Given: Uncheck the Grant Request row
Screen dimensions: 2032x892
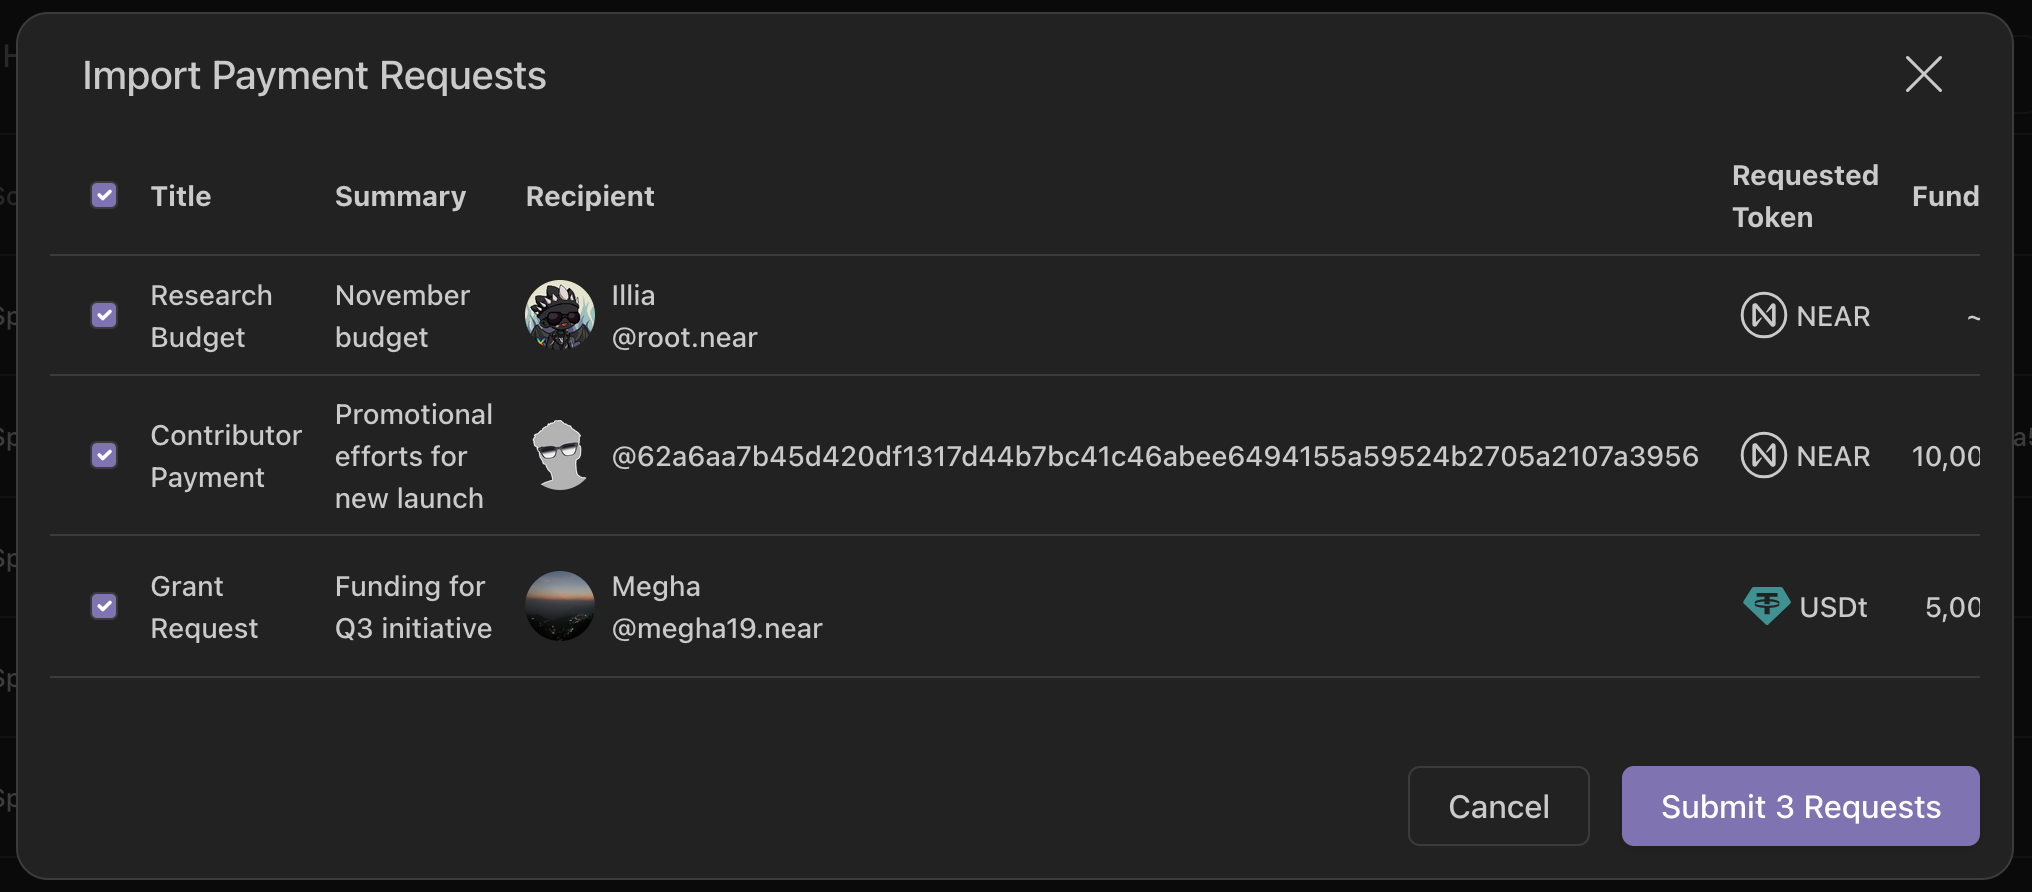Looking at the screenshot, I should 104,606.
